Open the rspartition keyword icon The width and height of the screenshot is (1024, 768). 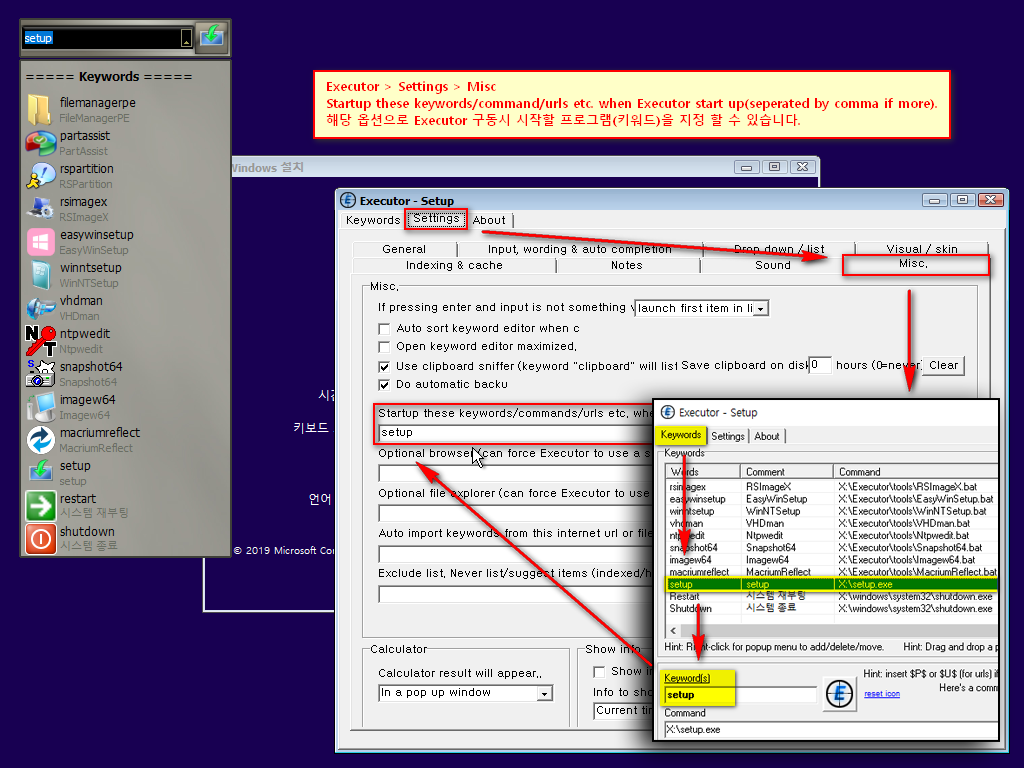tap(40, 176)
